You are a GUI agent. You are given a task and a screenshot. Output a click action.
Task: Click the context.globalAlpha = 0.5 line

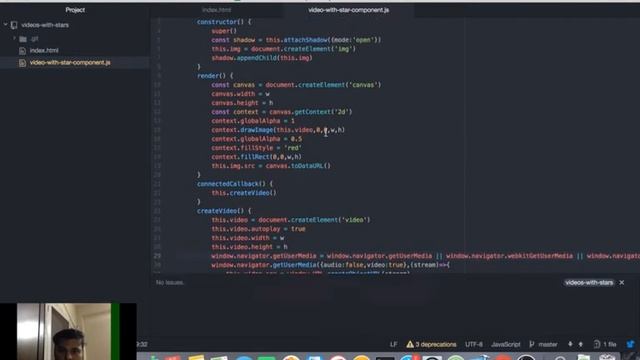click(x=257, y=139)
